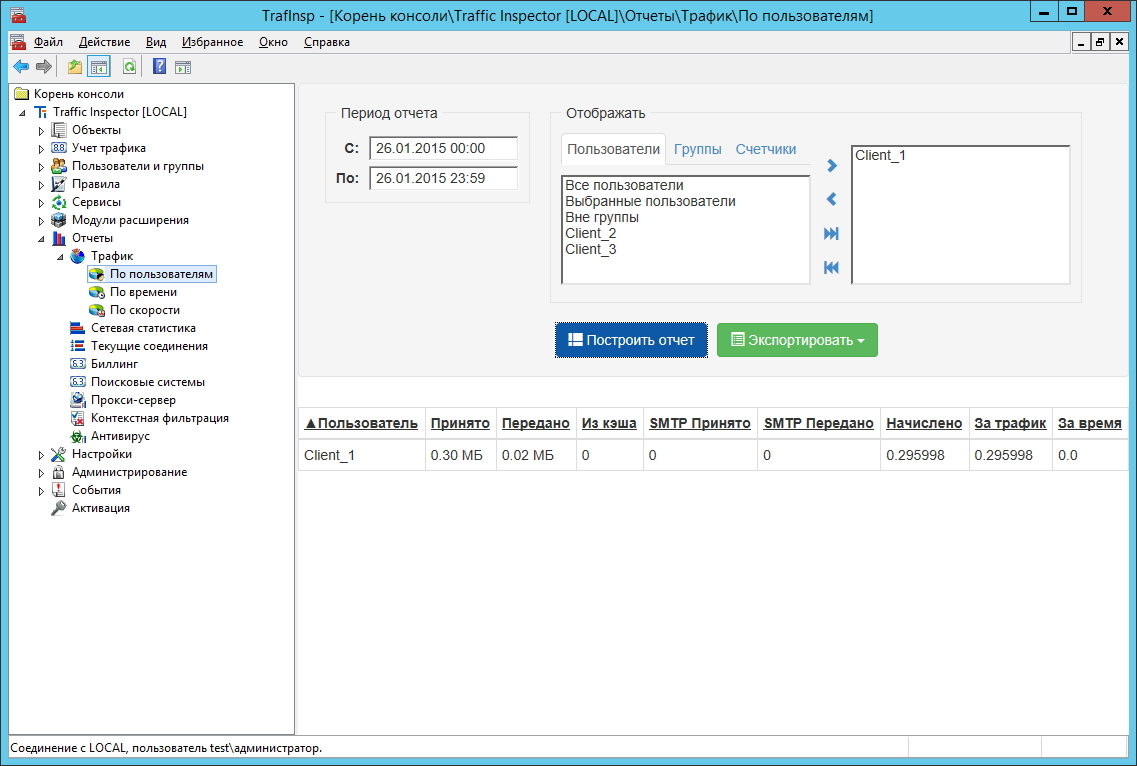
Task: Toggle the console tree pane icon
Action: [x=99, y=67]
